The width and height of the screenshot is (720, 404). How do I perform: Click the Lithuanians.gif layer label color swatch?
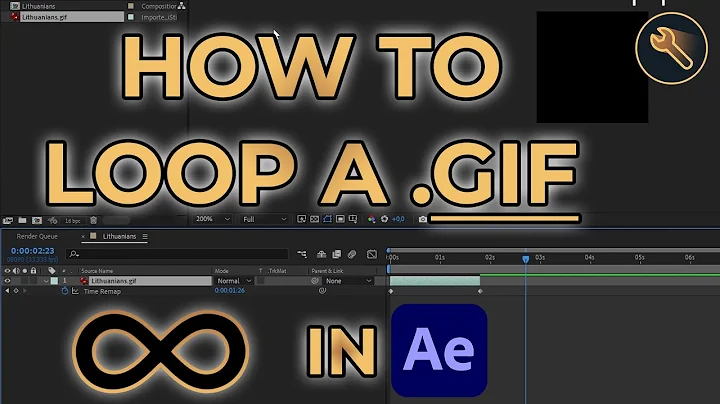pyautogui.click(x=54, y=281)
